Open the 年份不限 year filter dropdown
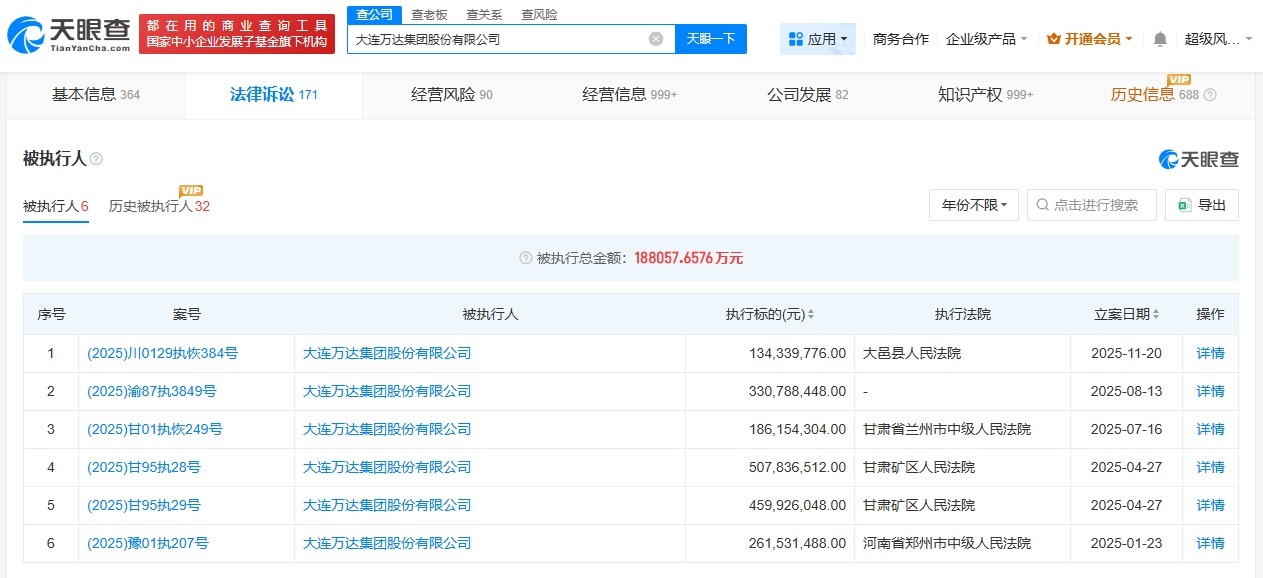Viewport: 1263px width, 578px height. [972, 204]
